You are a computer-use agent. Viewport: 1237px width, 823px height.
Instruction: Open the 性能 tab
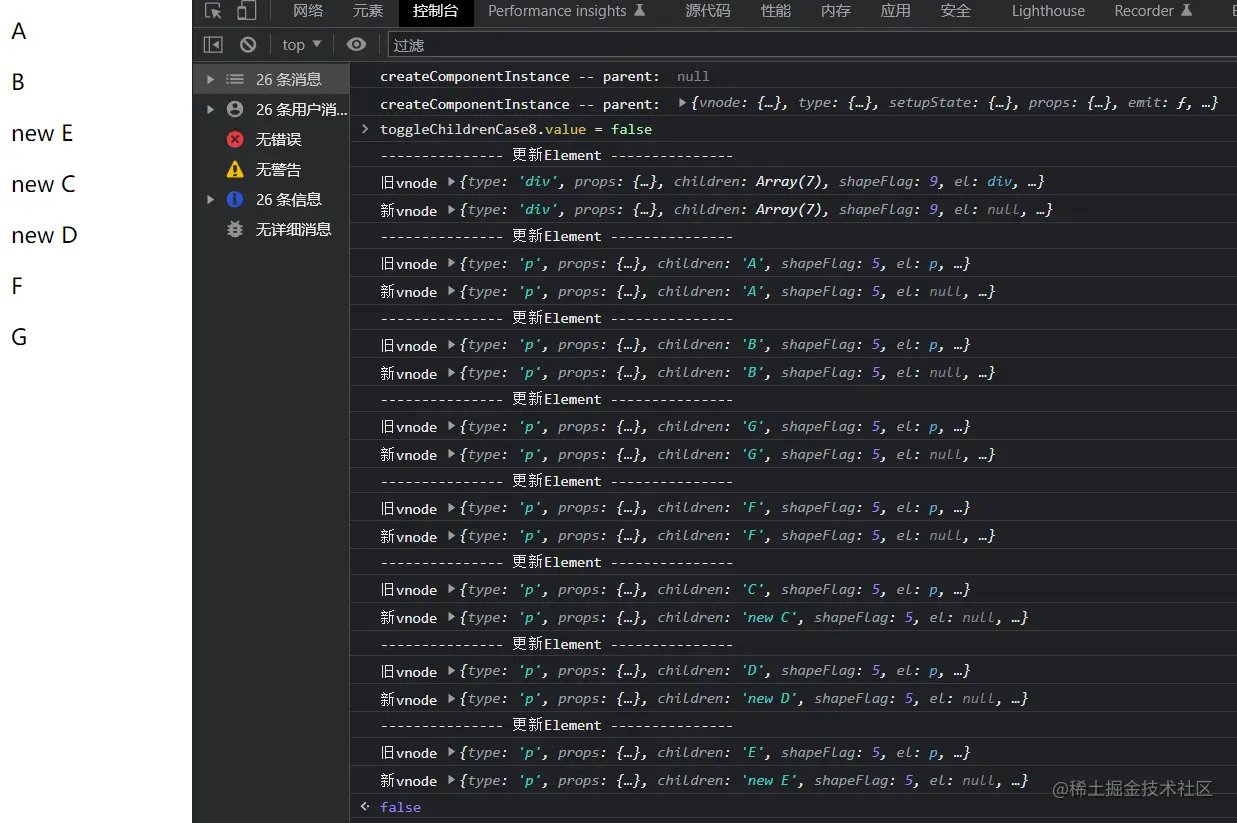775,11
